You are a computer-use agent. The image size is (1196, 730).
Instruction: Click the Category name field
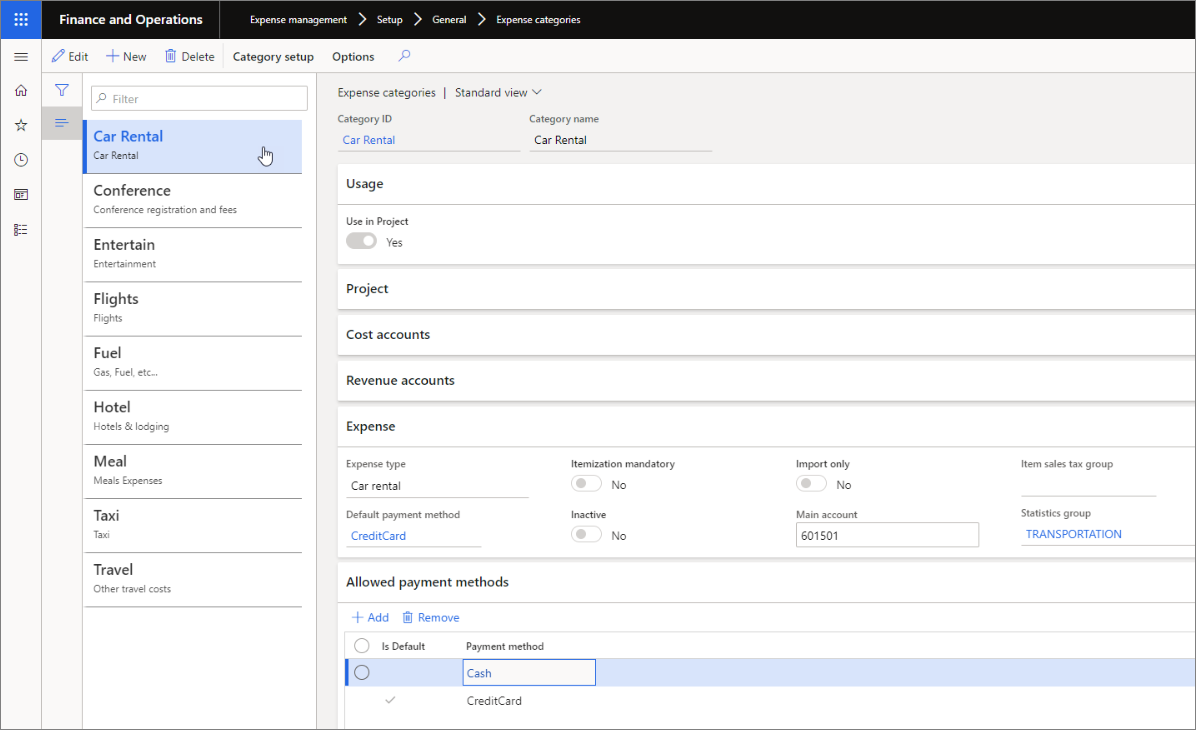(620, 140)
